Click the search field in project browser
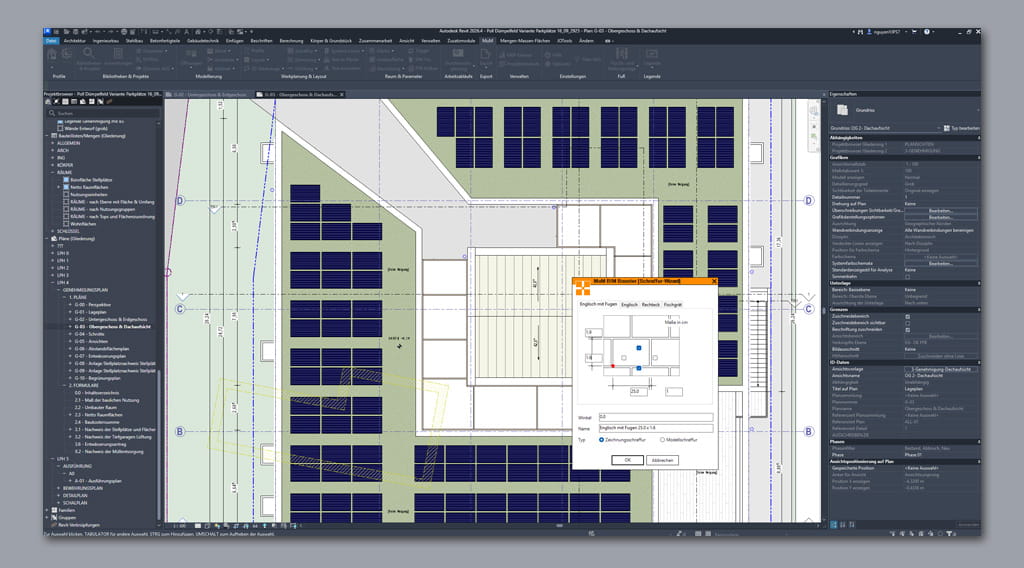 coord(103,113)
